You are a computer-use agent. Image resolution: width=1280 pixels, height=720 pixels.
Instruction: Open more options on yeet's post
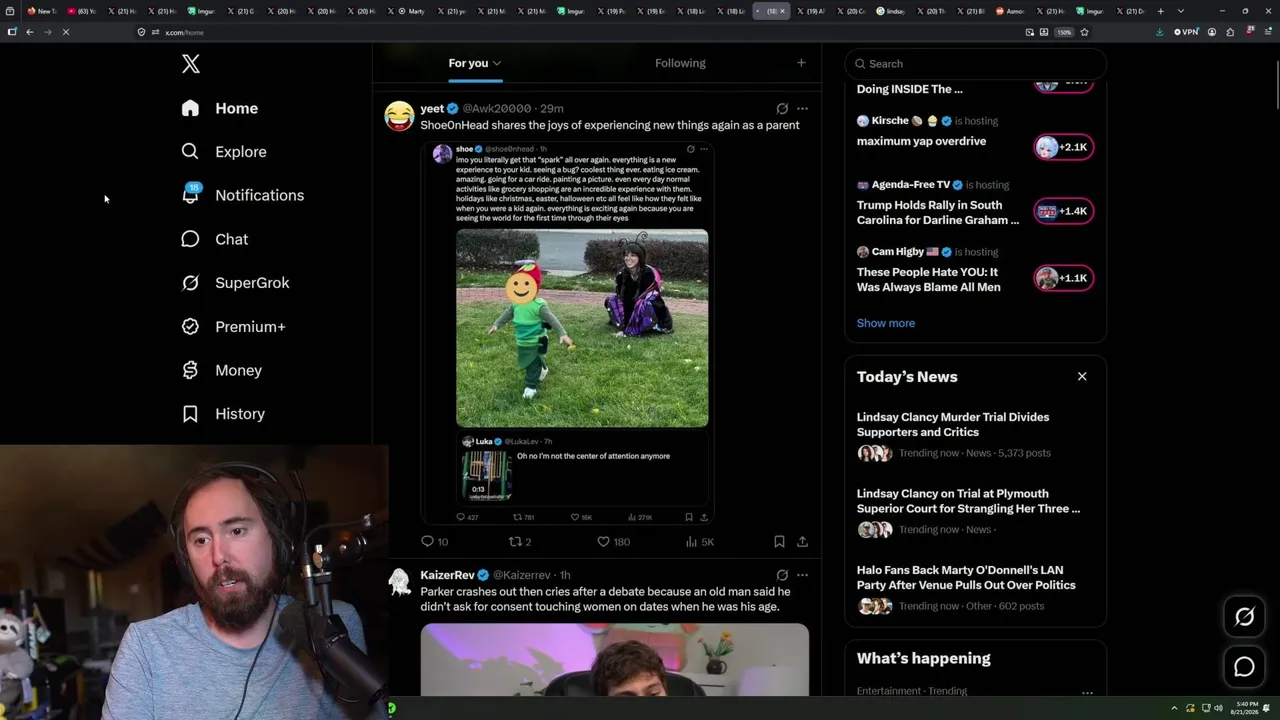tap(802, 108)
